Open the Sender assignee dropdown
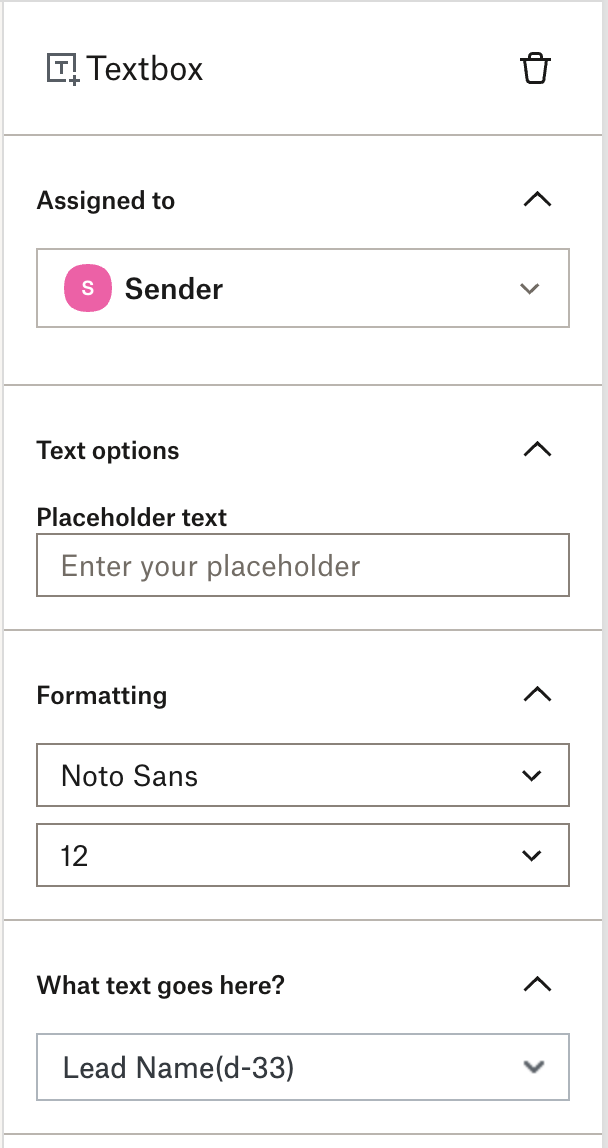 pos(303,288)
